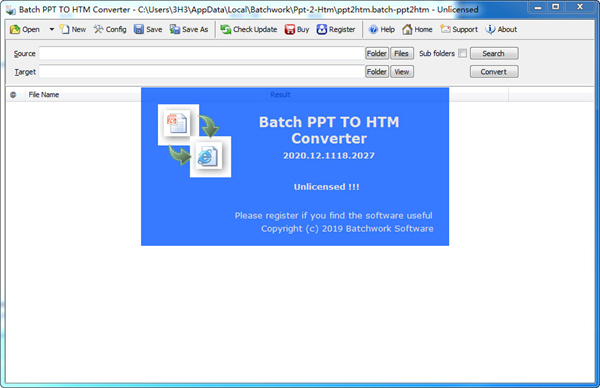The height and width of the screenshot is (388, 600).
Task: Click the View button for Target
Action: (x=402, y=72)
